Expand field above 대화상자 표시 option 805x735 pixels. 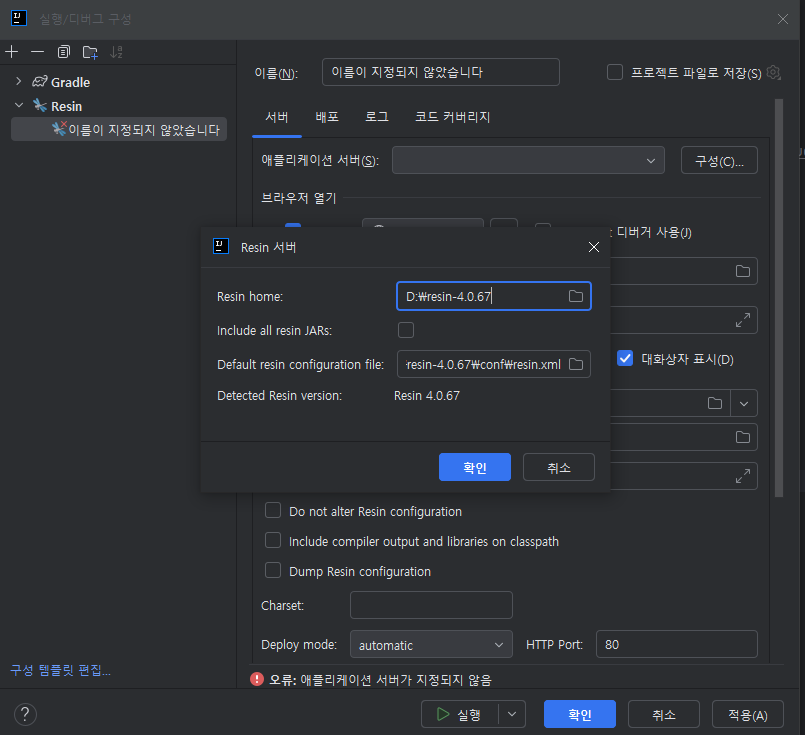pyautogui.click(x=742, y=320)
